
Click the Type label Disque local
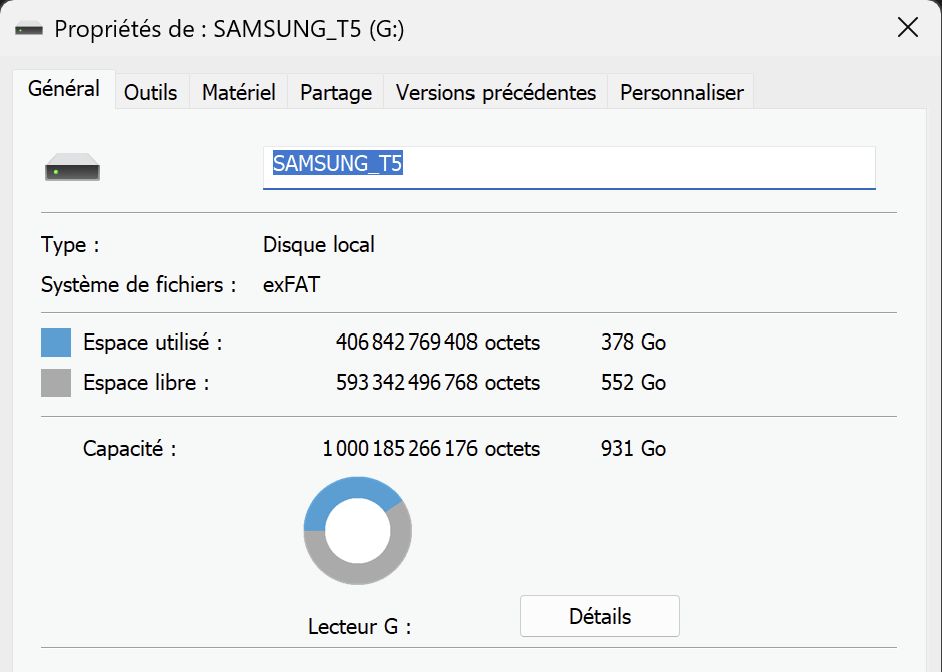point(318,244)
